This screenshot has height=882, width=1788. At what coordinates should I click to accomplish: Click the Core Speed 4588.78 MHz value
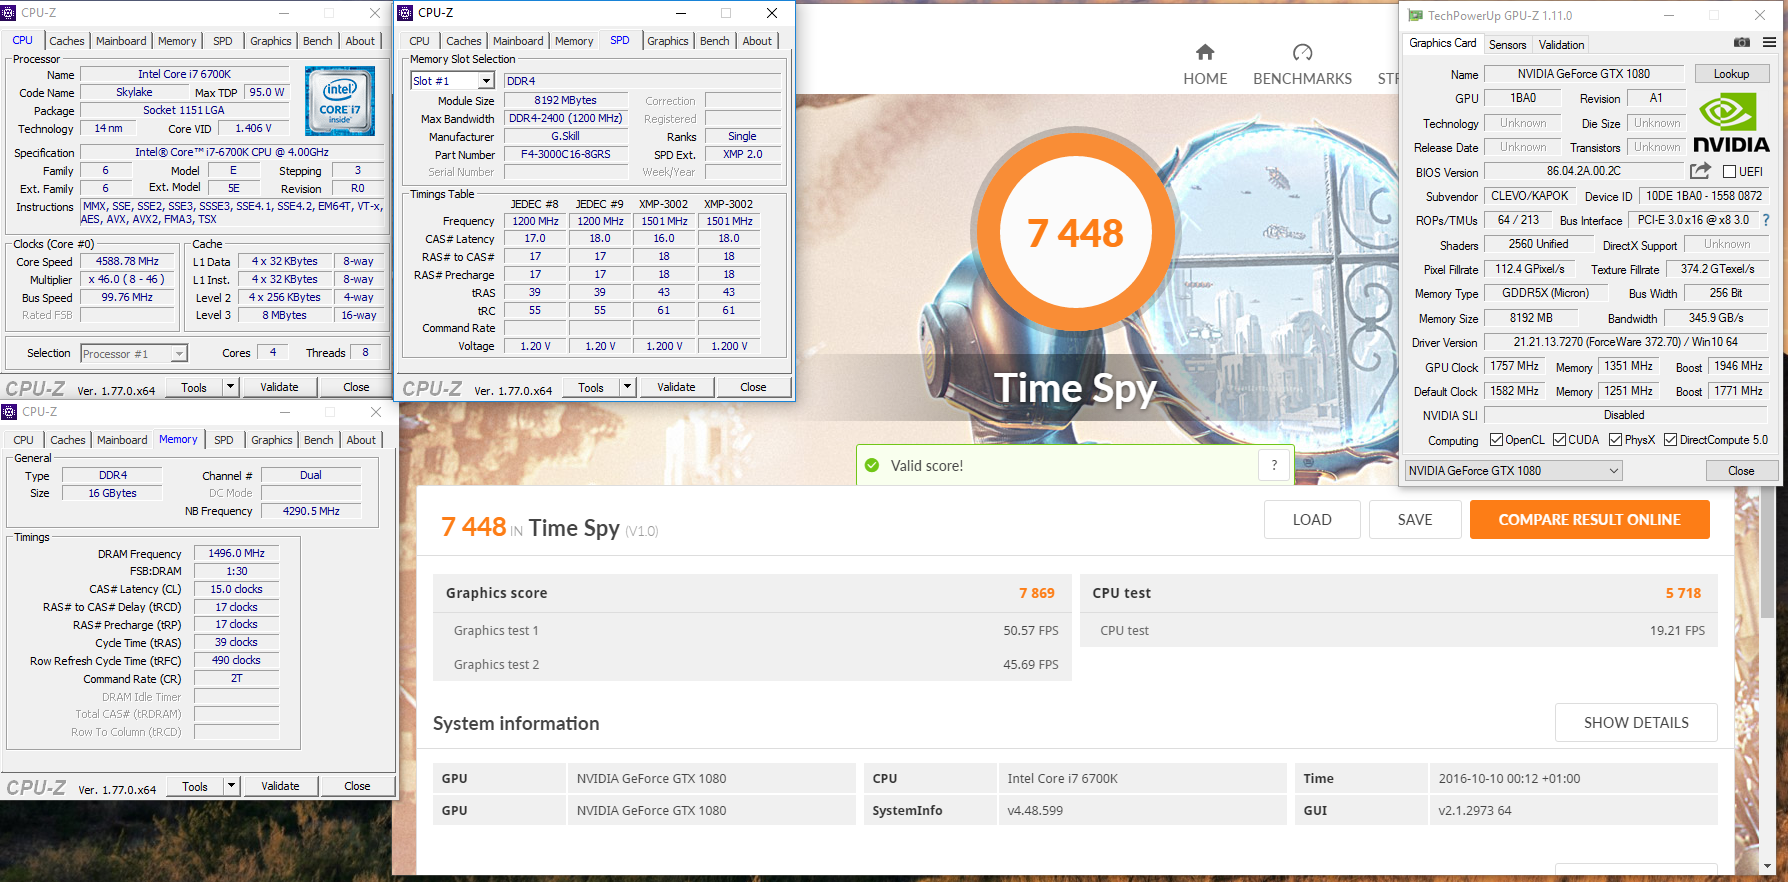tap(128, 261)
